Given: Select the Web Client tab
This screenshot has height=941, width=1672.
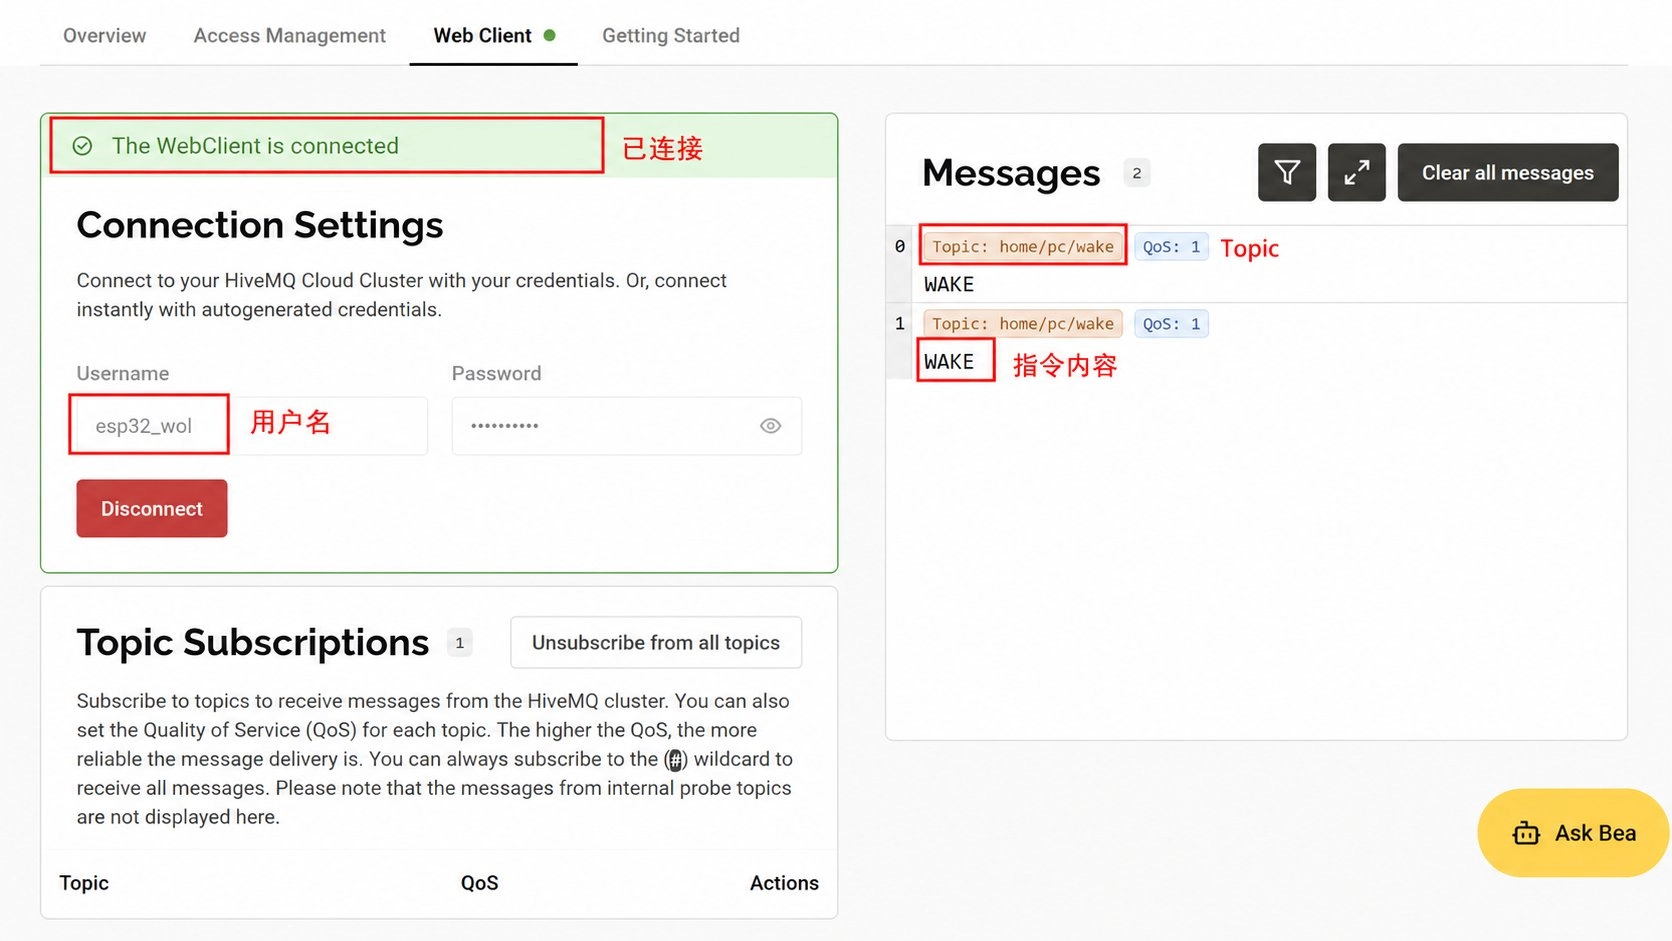Looking at the screenshot, I should click(494, 36).
